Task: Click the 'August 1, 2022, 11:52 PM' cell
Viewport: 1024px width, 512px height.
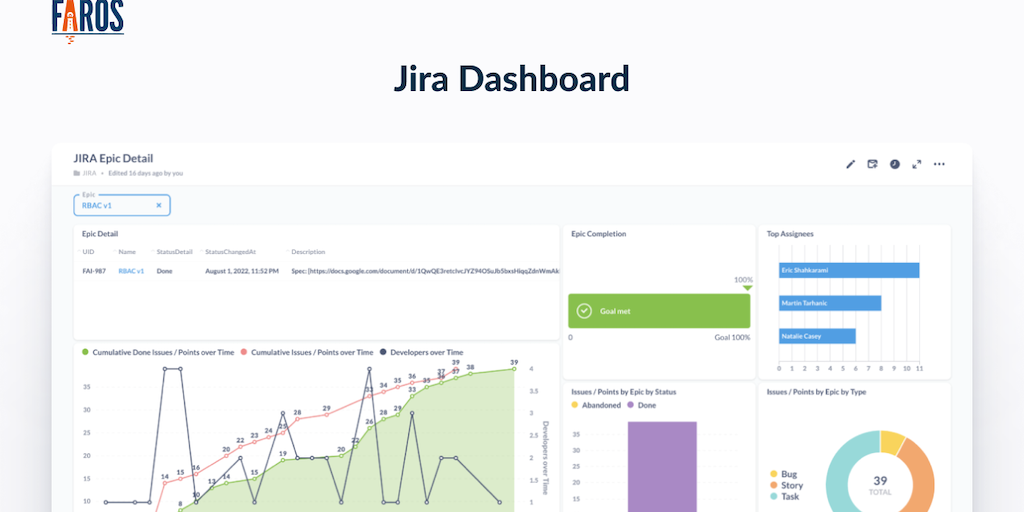Action: pos(242,271)
